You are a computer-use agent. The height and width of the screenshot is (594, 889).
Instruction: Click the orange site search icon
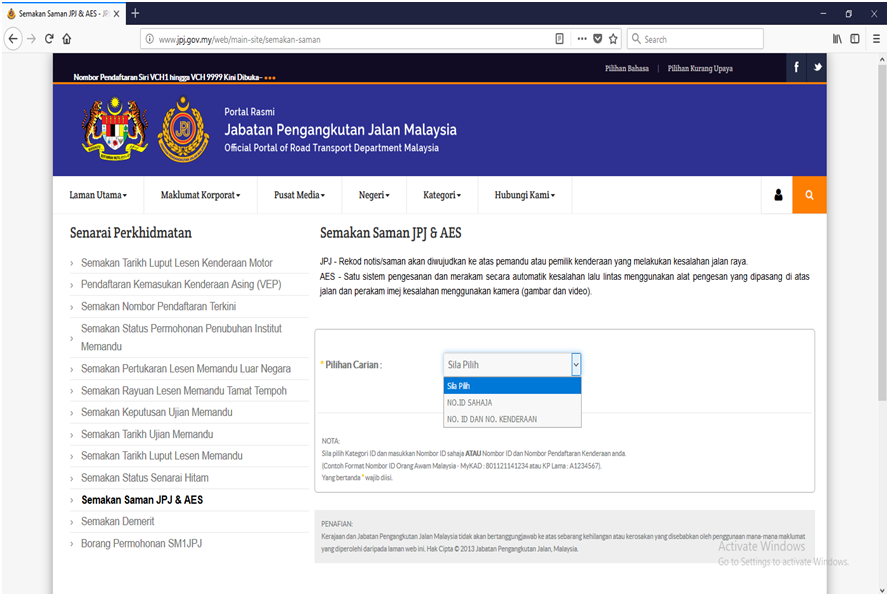(809, 195)
